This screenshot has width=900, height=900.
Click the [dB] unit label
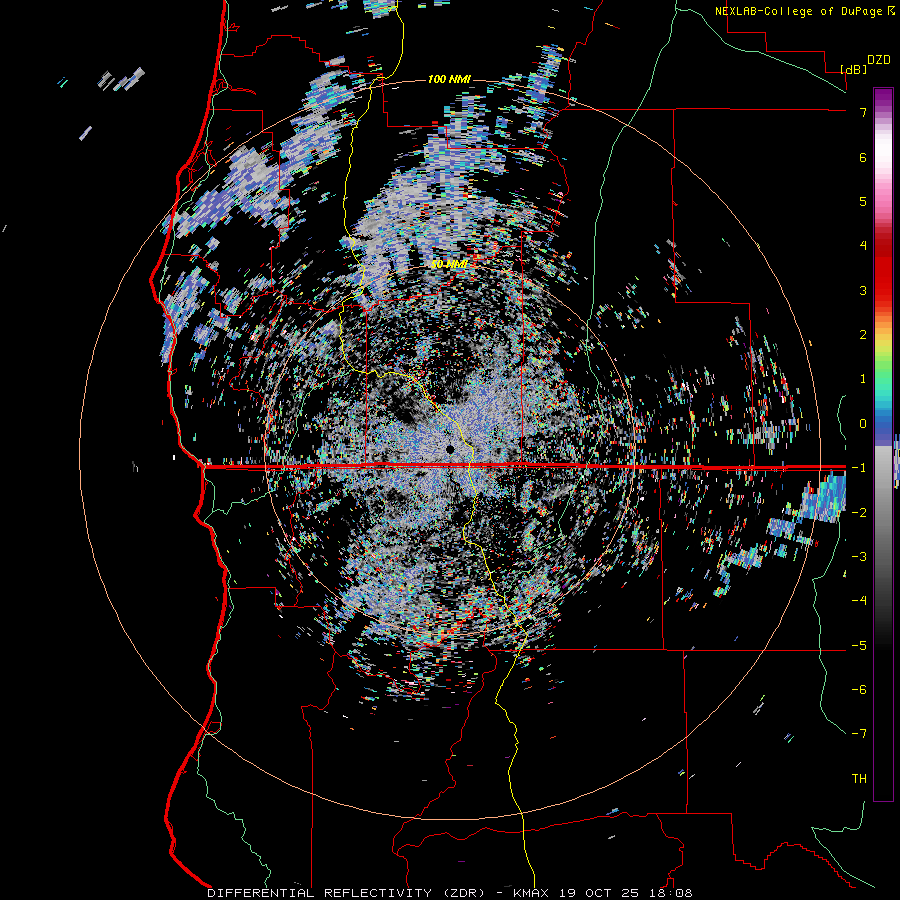pos(854,69)
